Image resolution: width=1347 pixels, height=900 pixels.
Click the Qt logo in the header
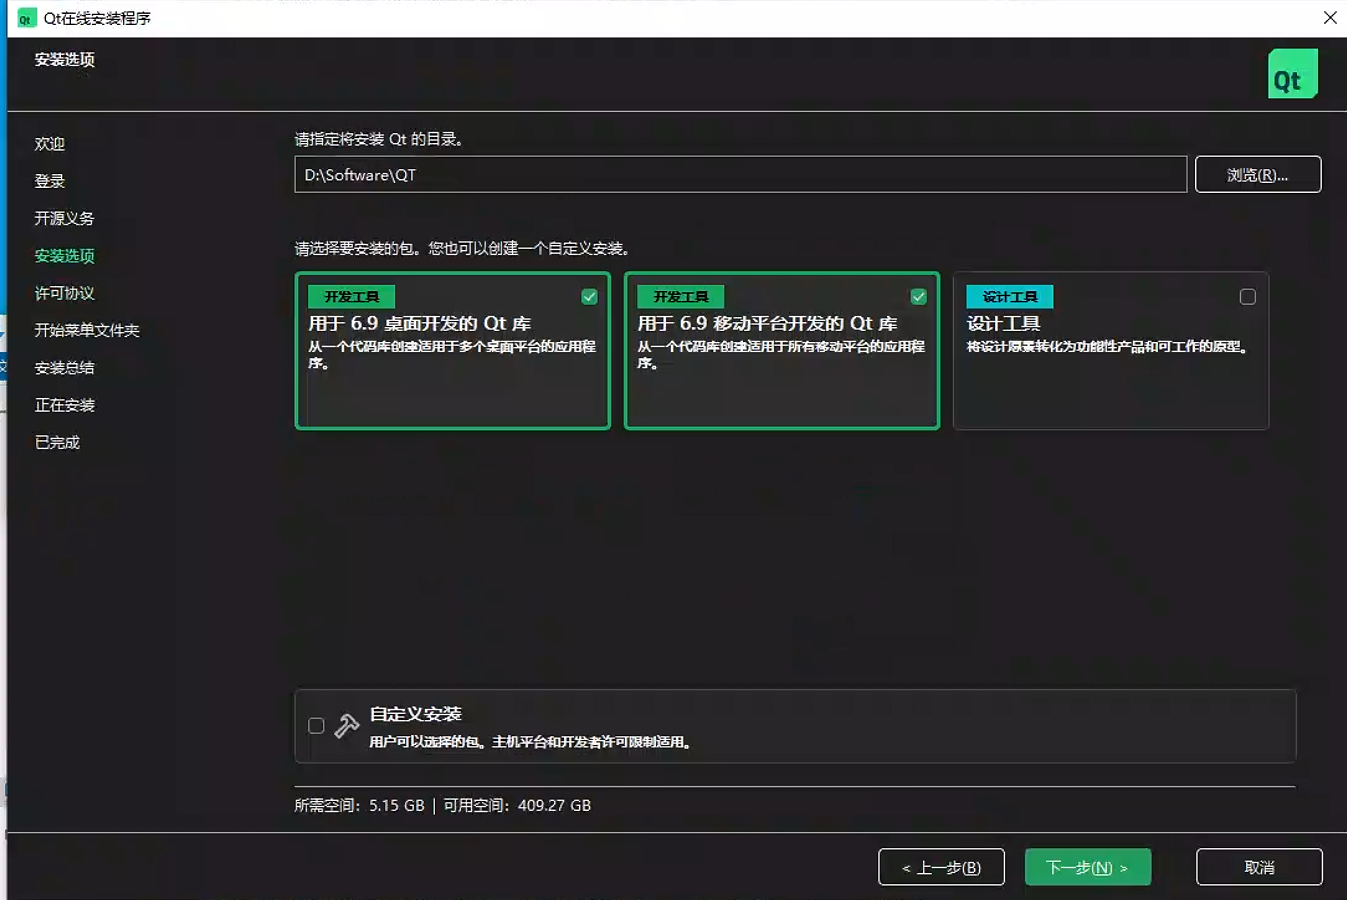coord(1292,74)
